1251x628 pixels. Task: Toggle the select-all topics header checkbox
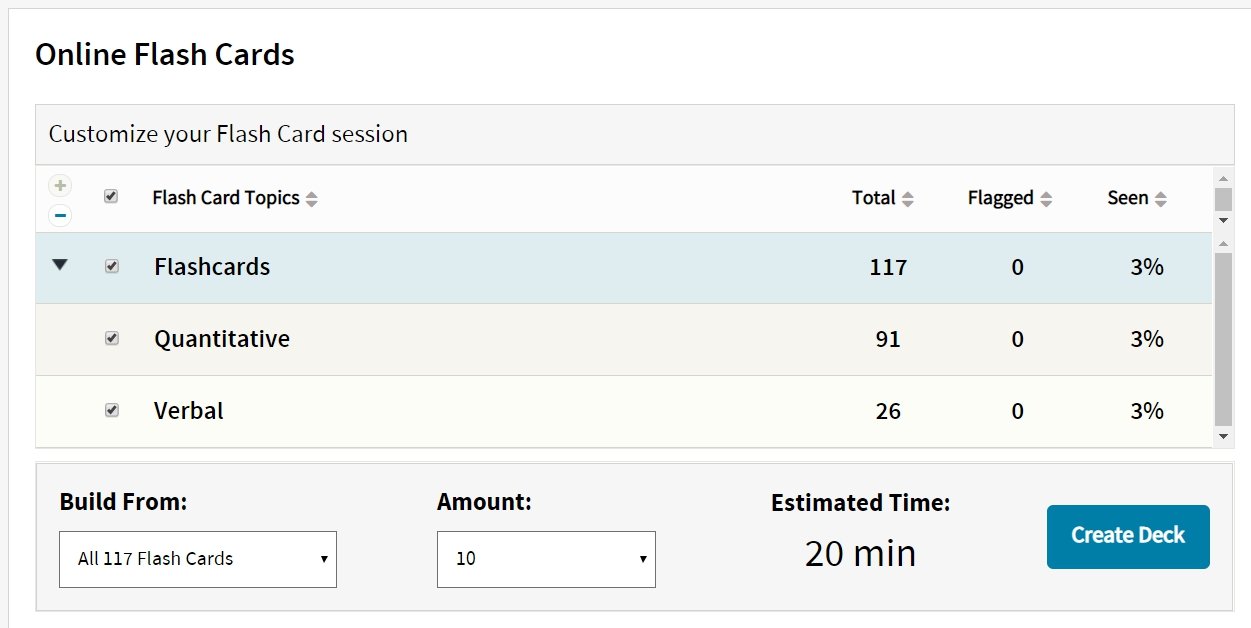111,197
